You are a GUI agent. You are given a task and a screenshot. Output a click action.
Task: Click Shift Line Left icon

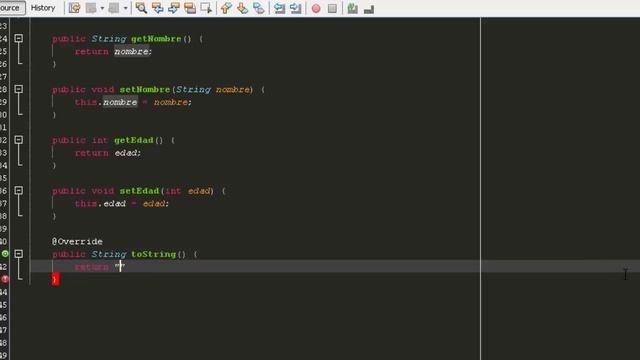coord(280,8)
